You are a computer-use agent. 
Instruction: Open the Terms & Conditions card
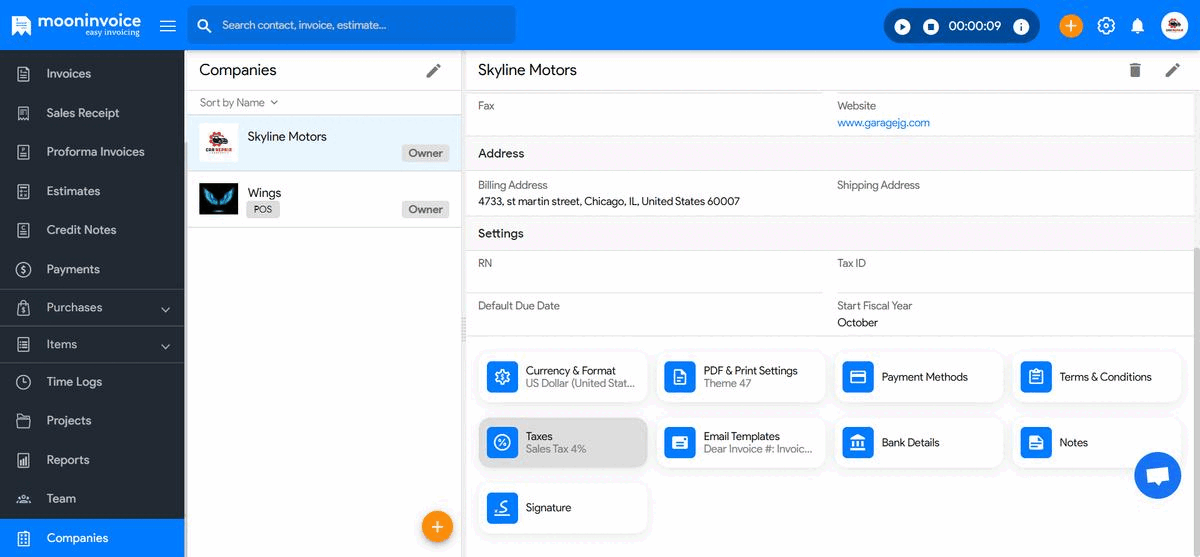point(1097,377)
